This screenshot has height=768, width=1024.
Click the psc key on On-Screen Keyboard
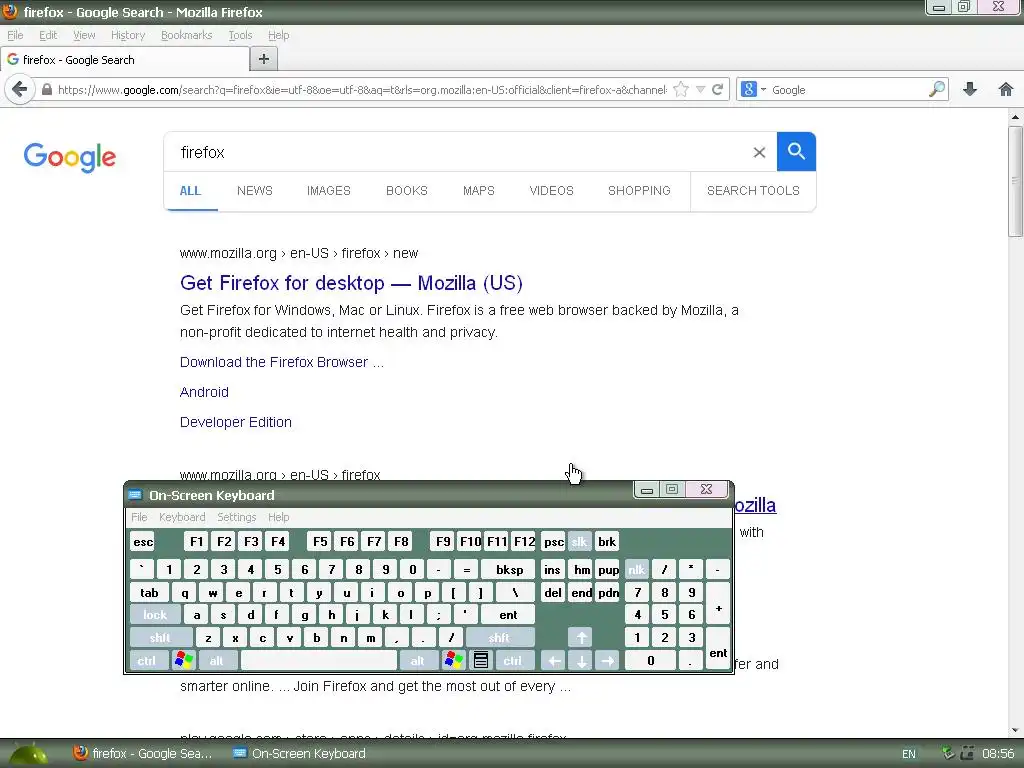pos(554,541)
